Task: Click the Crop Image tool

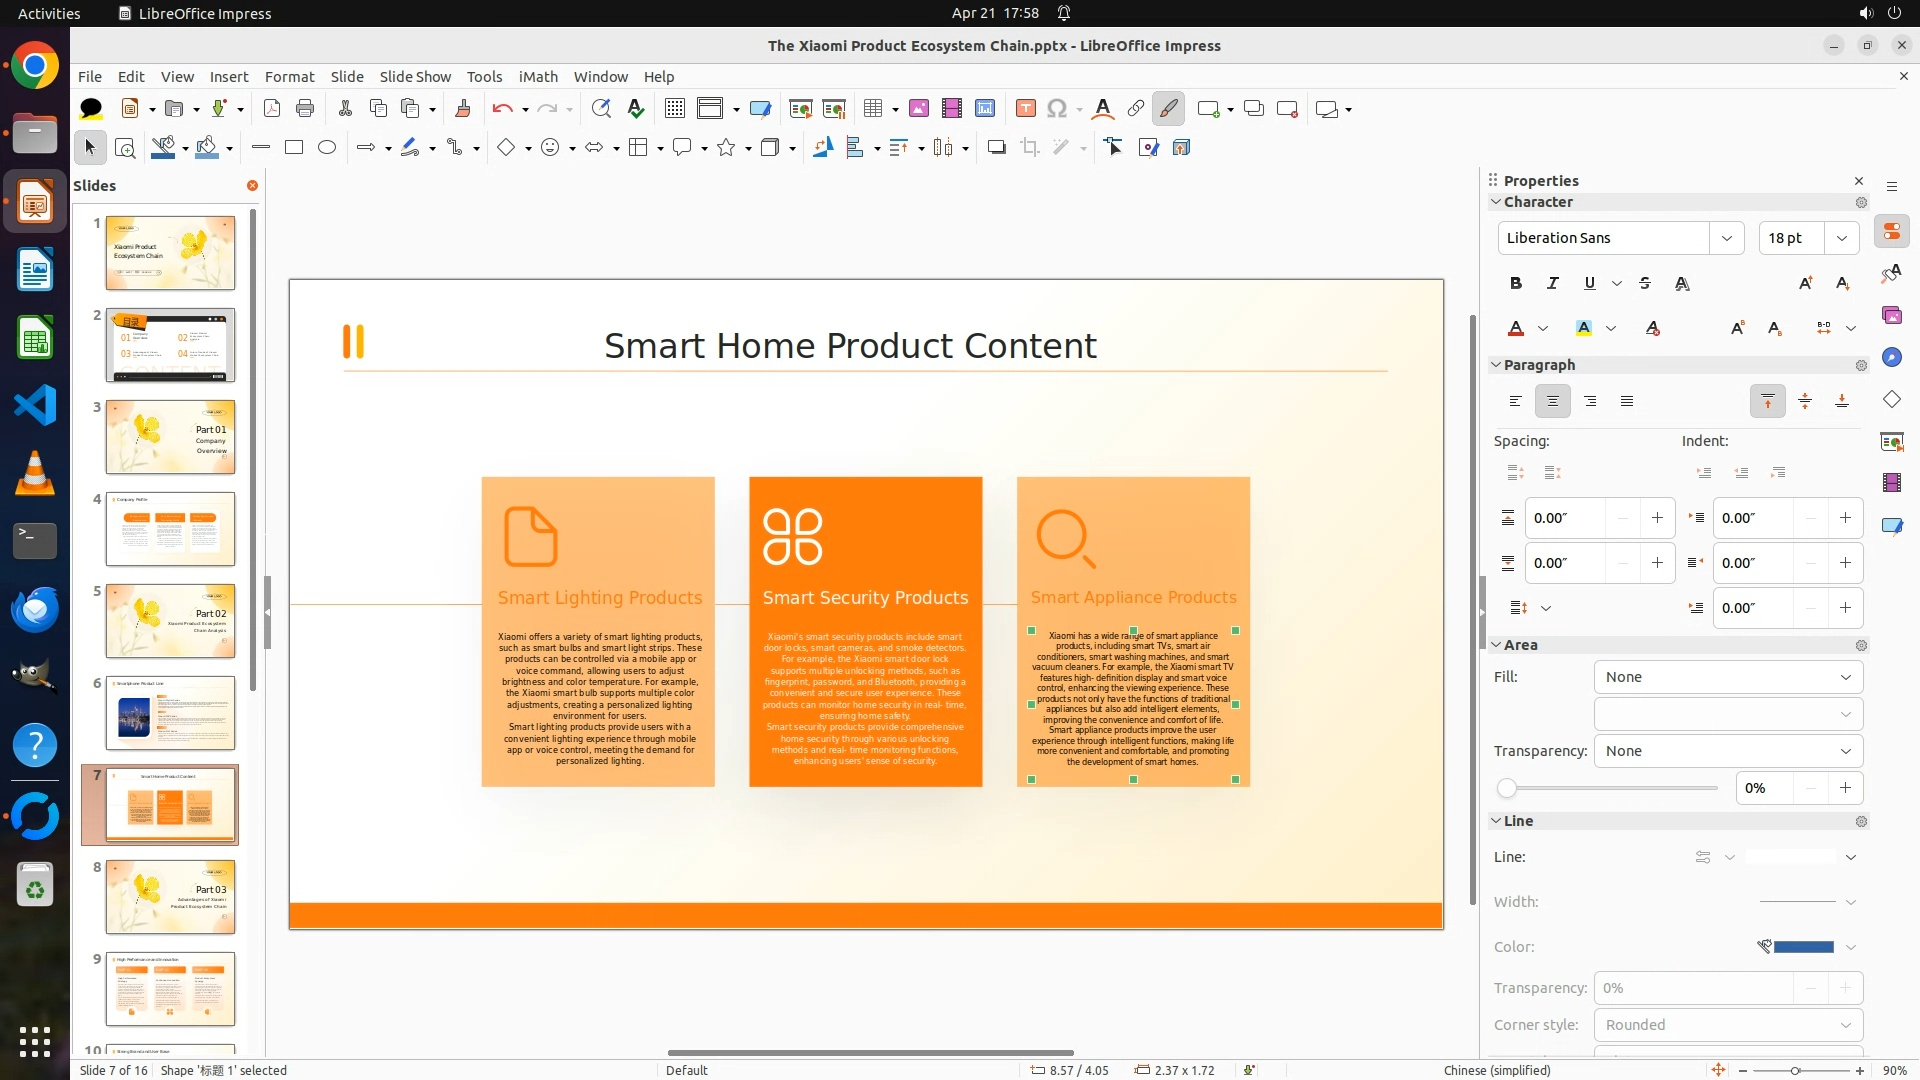Action: pyautogui.click(x=1030, y=148)
